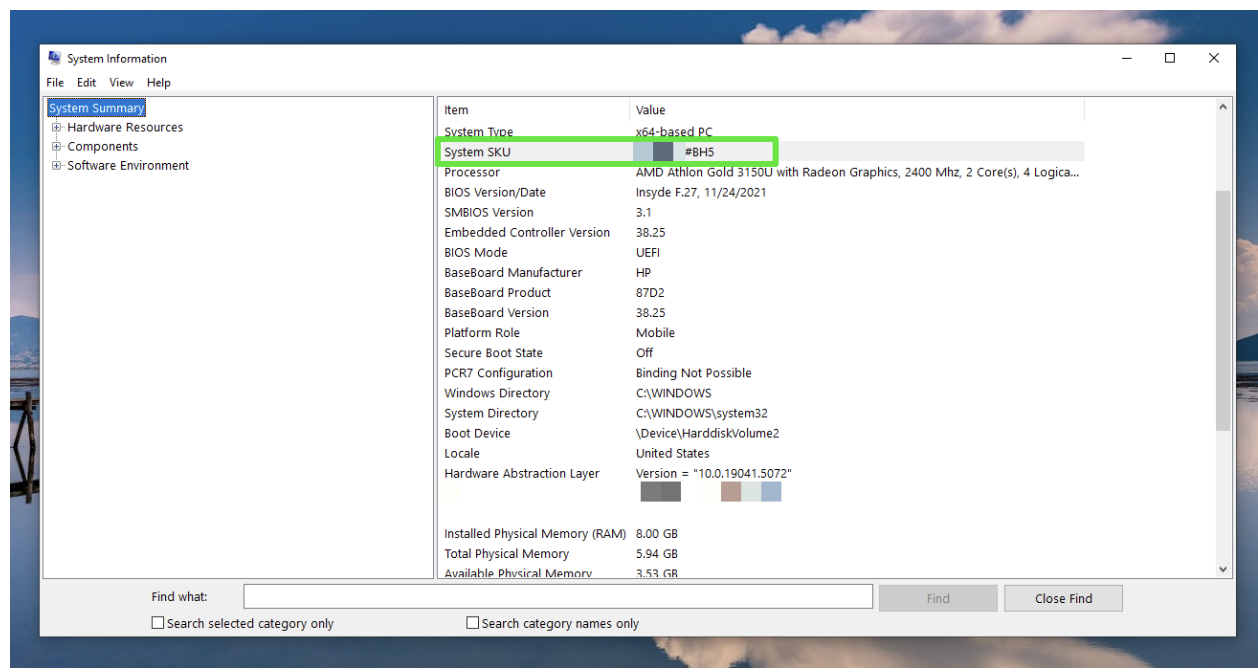Enable Search selected category only
The image size is (1258, 672).
tap(157, 622)
